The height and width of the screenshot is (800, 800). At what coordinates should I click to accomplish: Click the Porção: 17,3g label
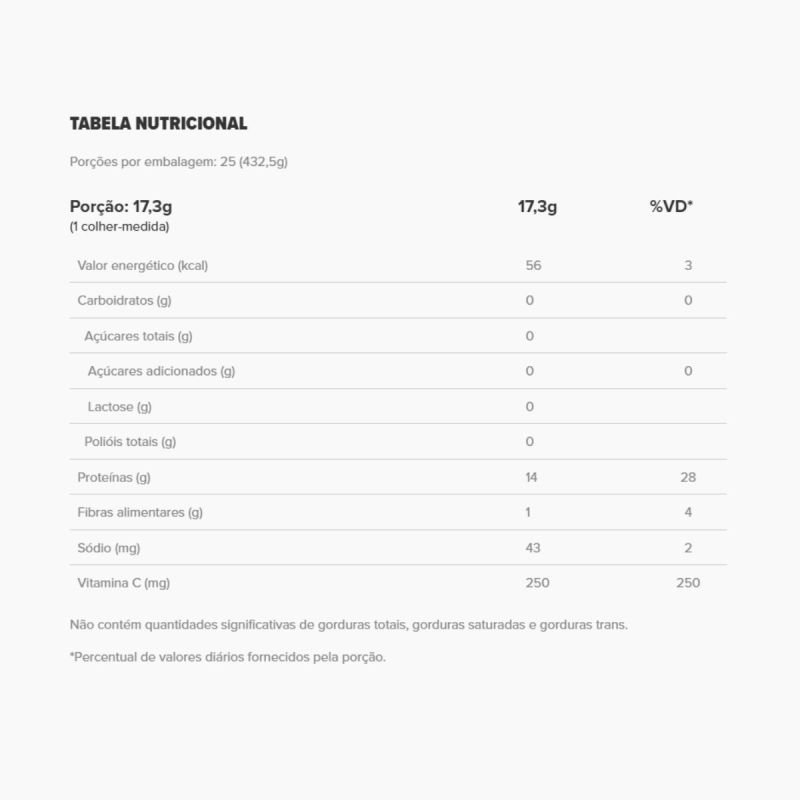pos(121,207)
